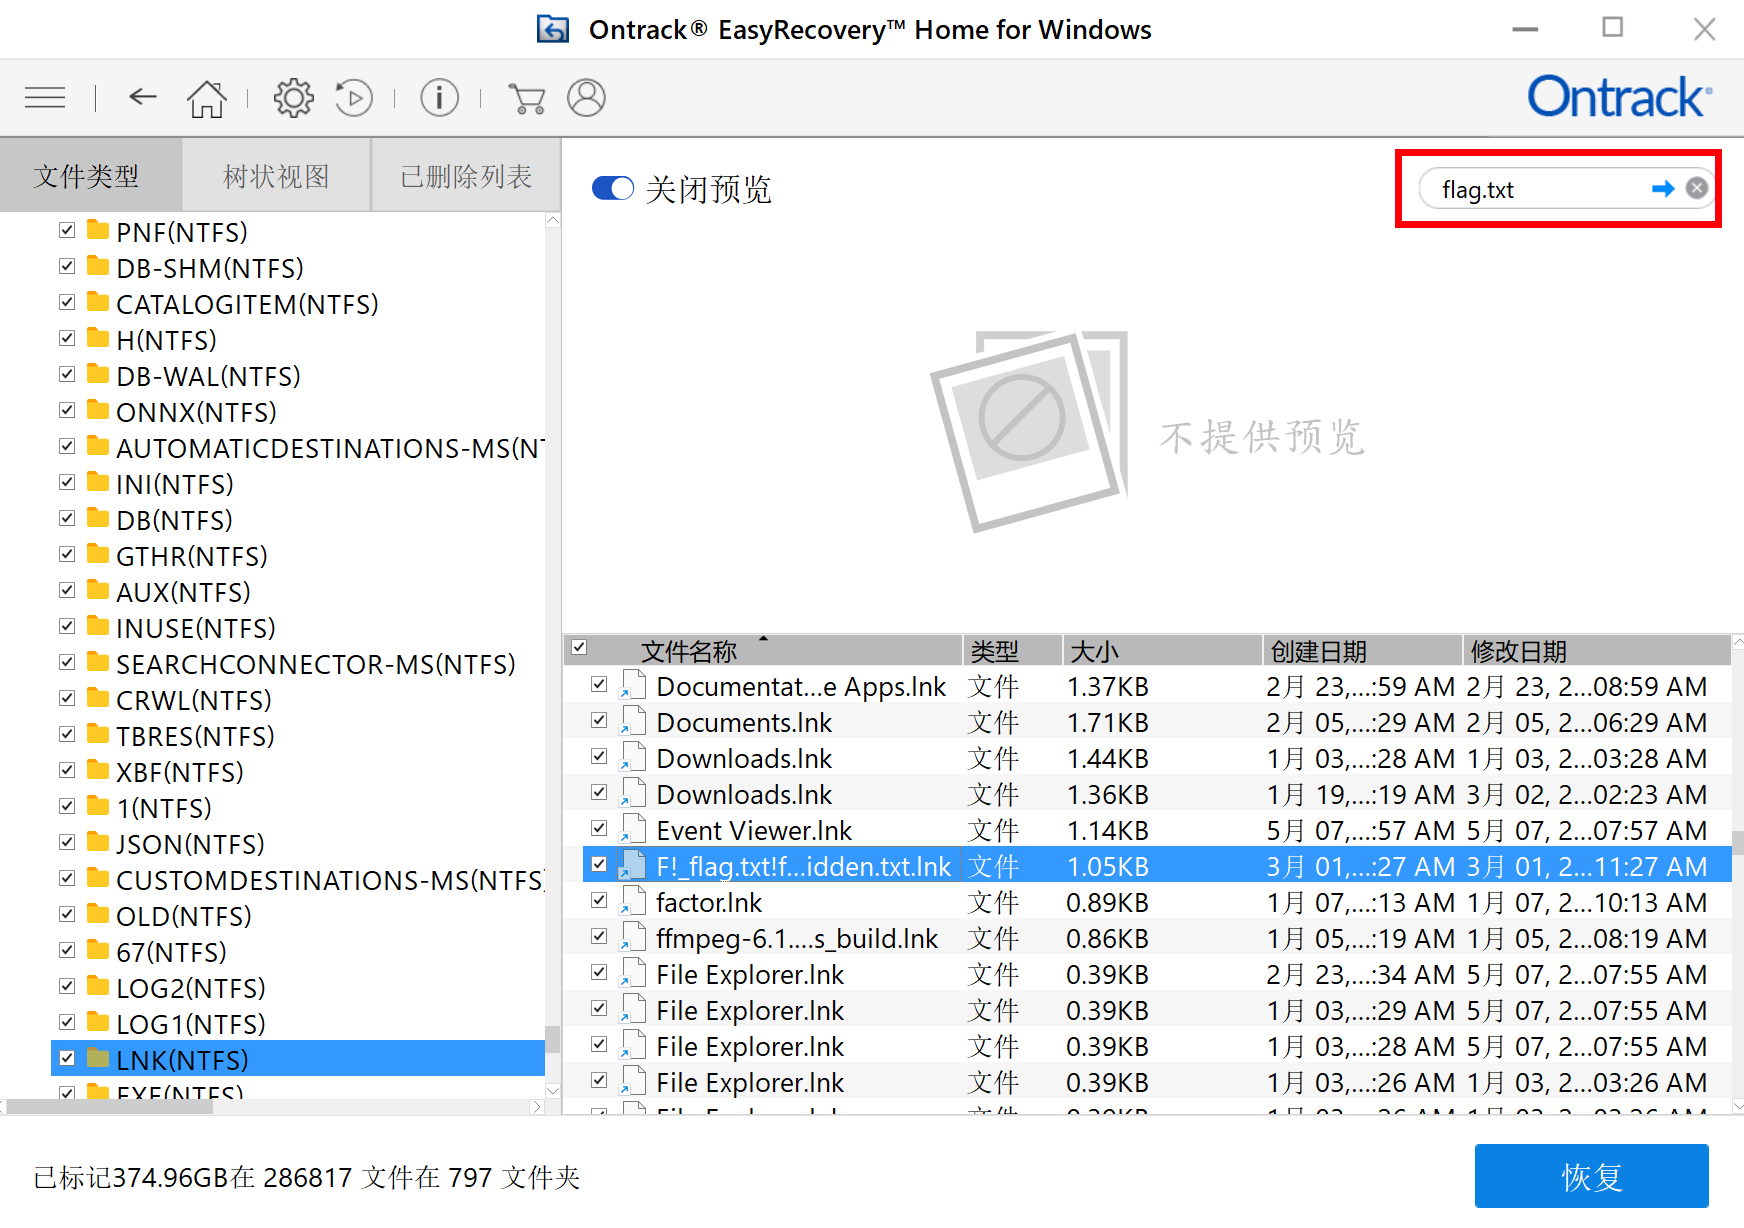Uncheck the factor.lnk file checkbox

pyautogui.click(x=599, y=901)
